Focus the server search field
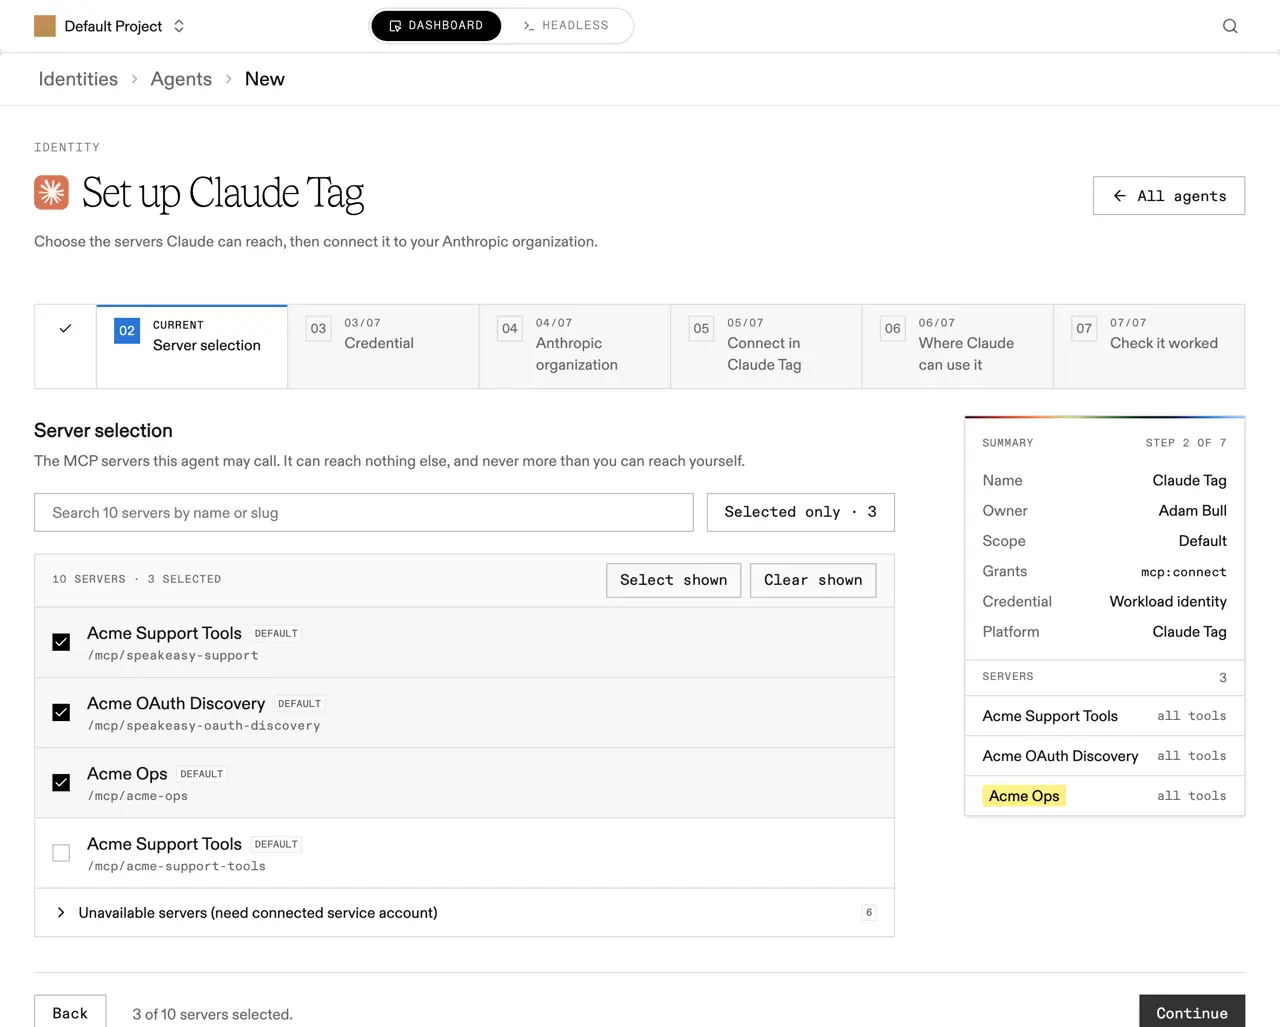The width and height of the screenshot is (1280, 1027). (364, 512)
